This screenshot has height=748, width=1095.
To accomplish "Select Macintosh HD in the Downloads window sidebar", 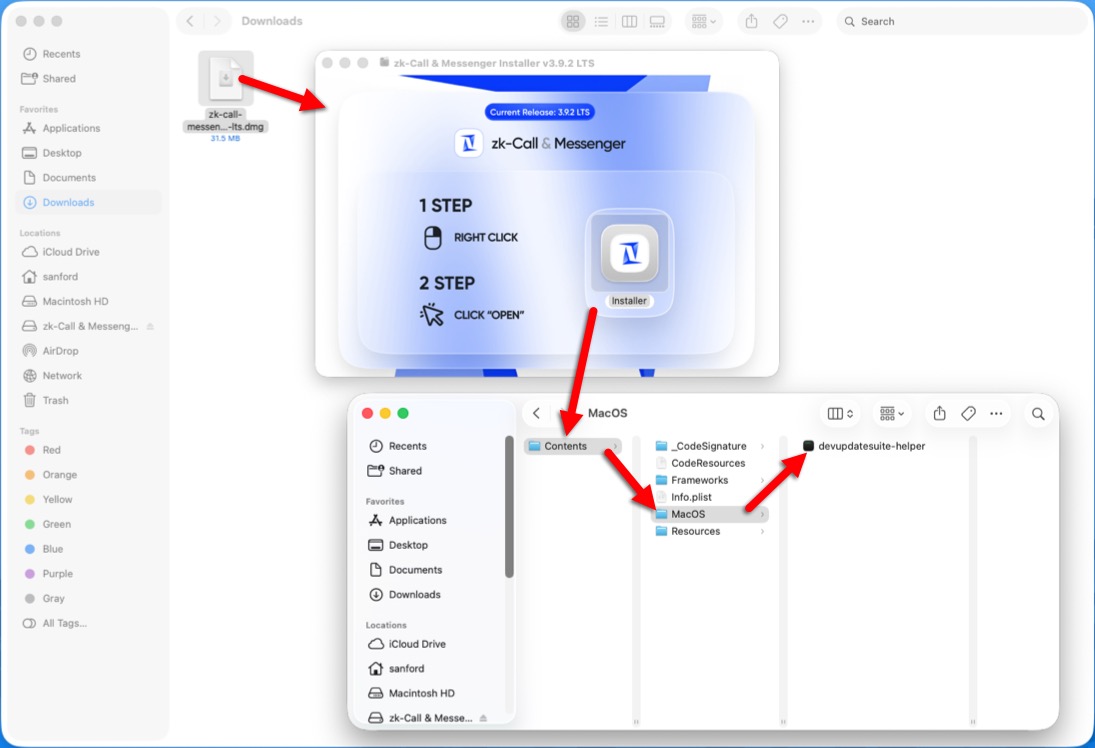I will tap(75, 301).
